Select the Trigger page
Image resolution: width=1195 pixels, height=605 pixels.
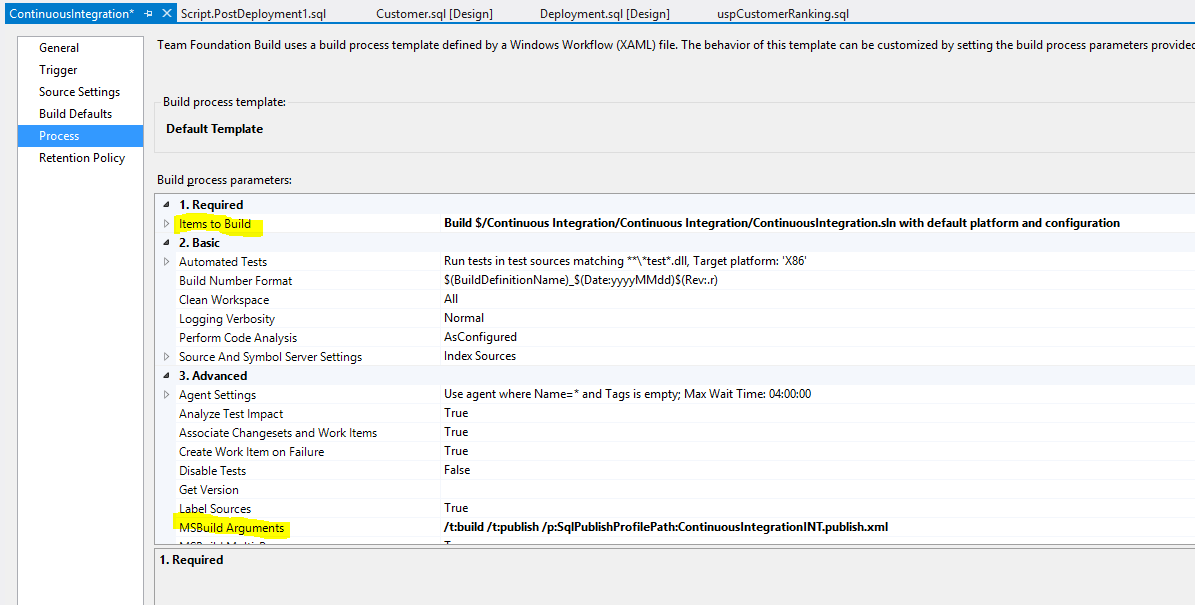pyautogui.click(x=58, y=70)
